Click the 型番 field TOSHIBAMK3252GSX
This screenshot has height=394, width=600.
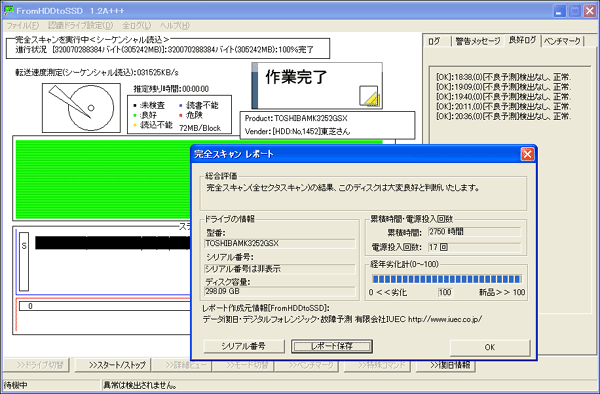[x=280, y=243]
